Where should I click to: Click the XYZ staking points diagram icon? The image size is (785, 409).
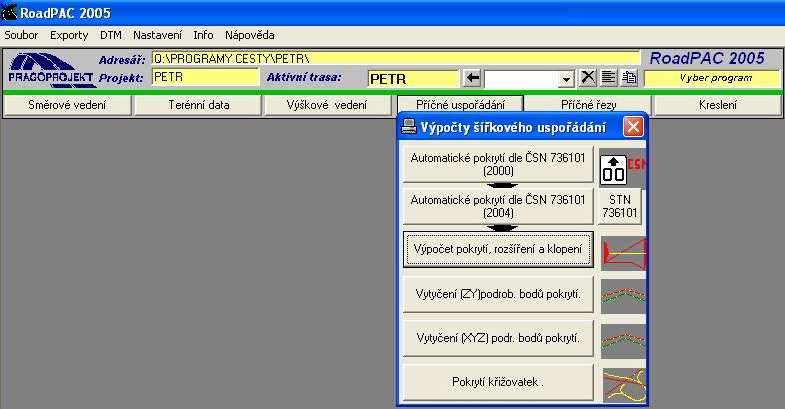pyautogui.click(x=624, y=341)
